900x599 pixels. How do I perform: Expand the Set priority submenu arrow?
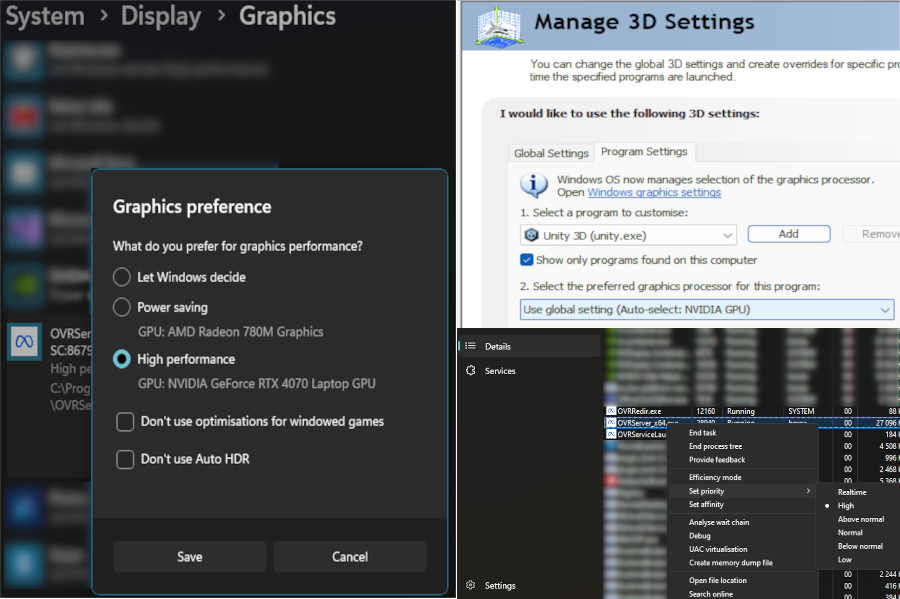tap(808, 491)
